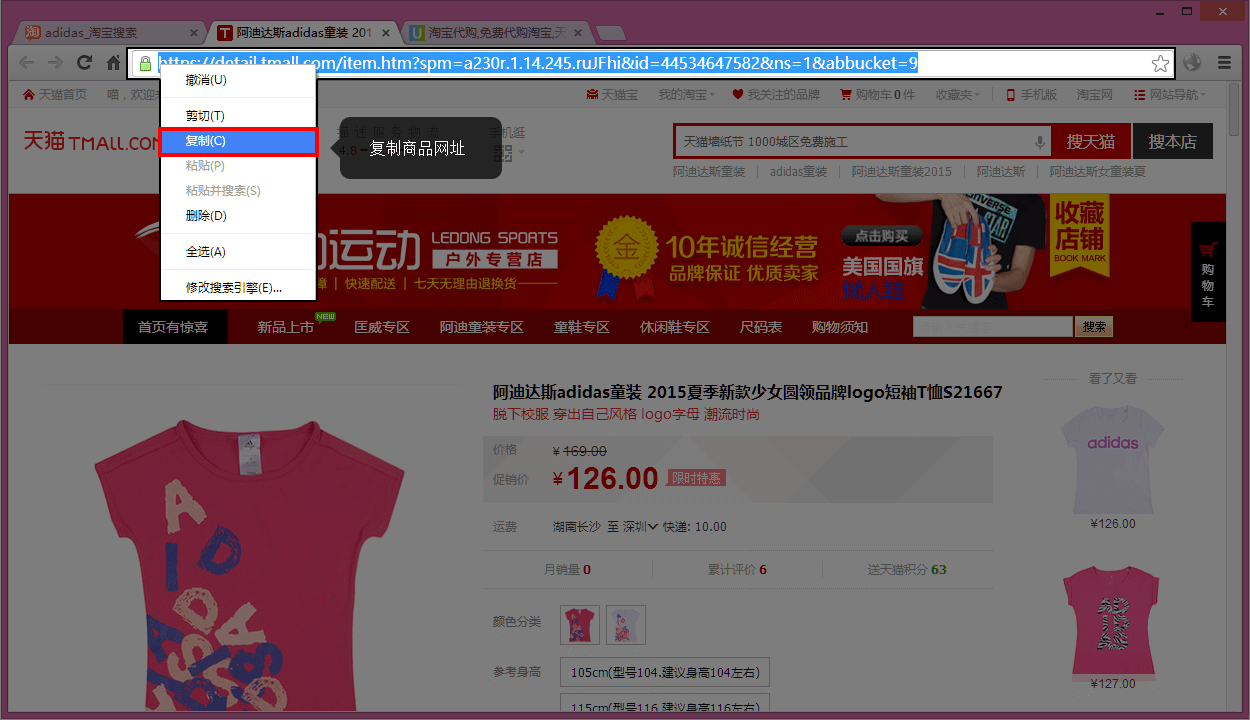Choose 复制(C) from the context menu
This screenshot has width=1250, height=720.
pos(238,141)
